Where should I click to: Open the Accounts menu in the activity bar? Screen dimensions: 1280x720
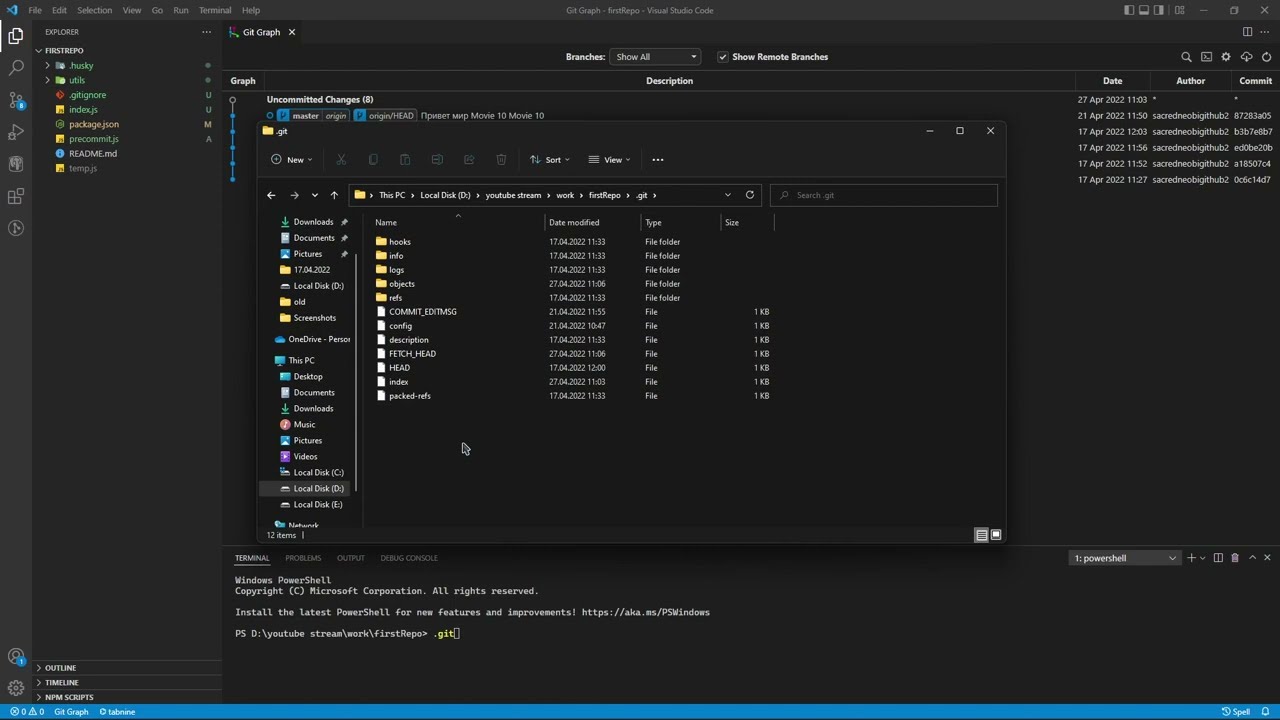(x=16, y=657)
